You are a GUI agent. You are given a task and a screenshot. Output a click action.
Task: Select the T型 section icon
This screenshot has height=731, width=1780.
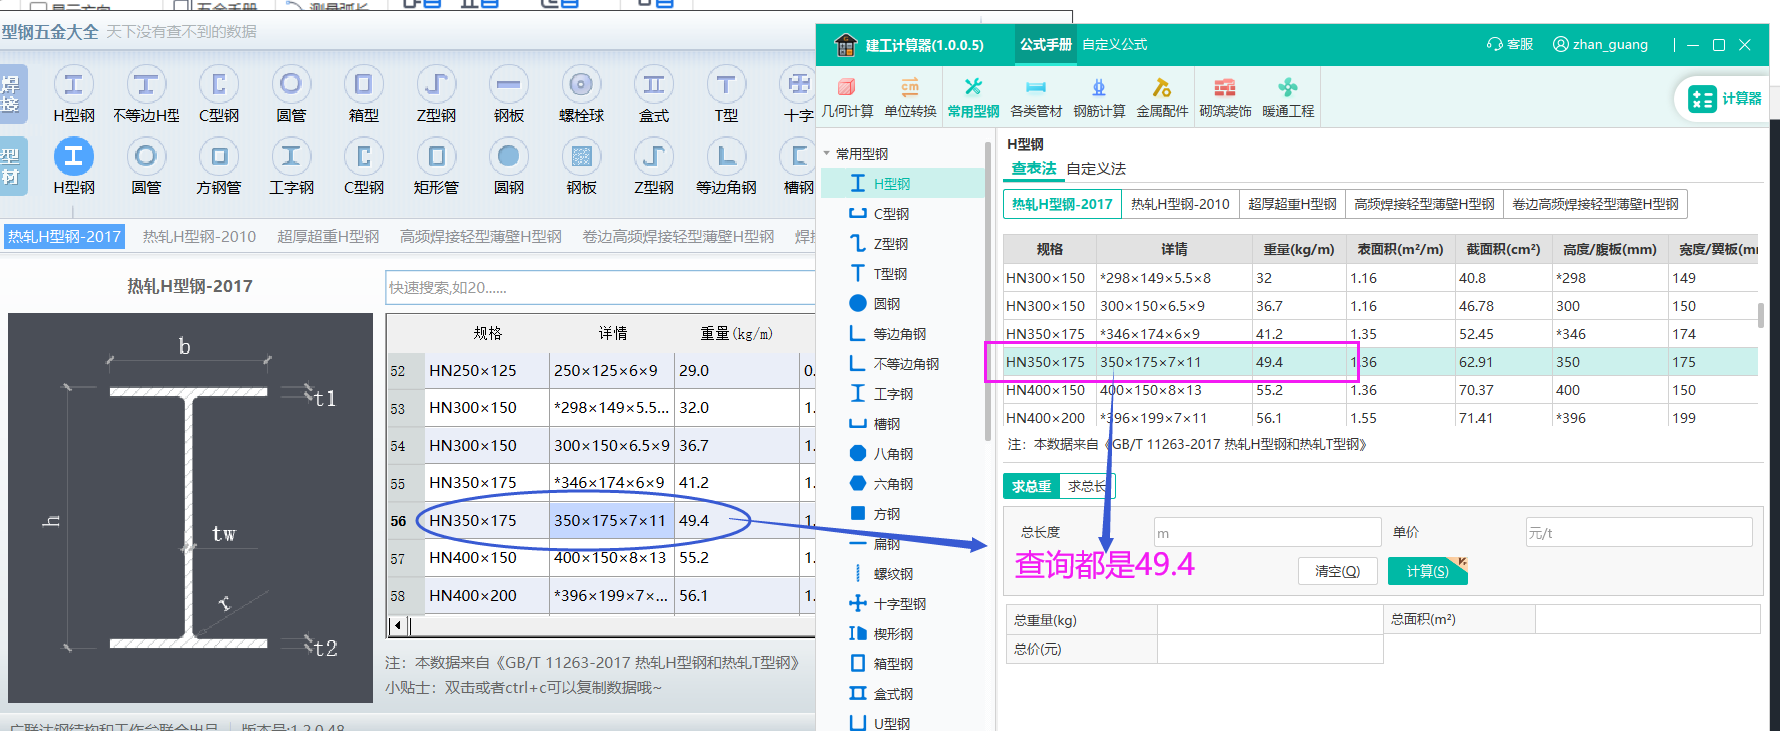click(726, 94)
